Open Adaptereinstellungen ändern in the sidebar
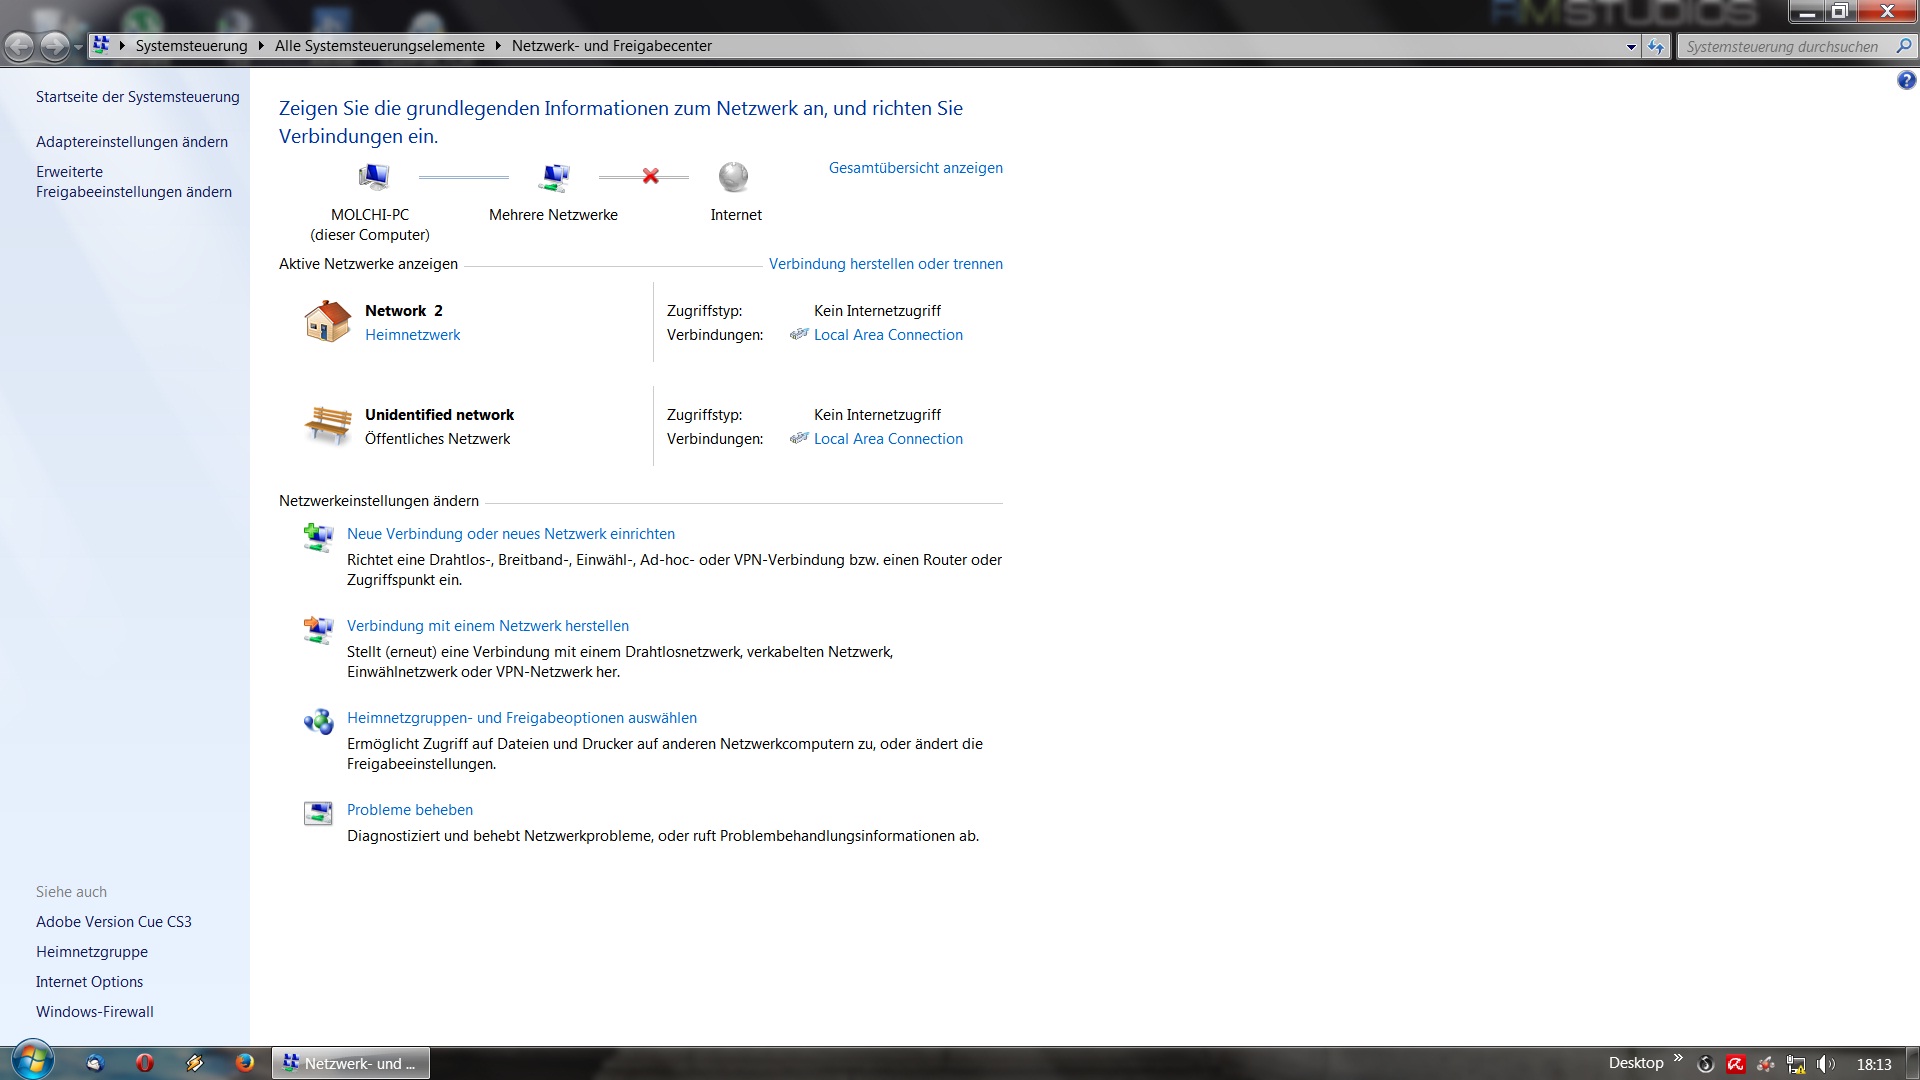The width and height of the screenshot is (1920, 1080). [132, 142]
